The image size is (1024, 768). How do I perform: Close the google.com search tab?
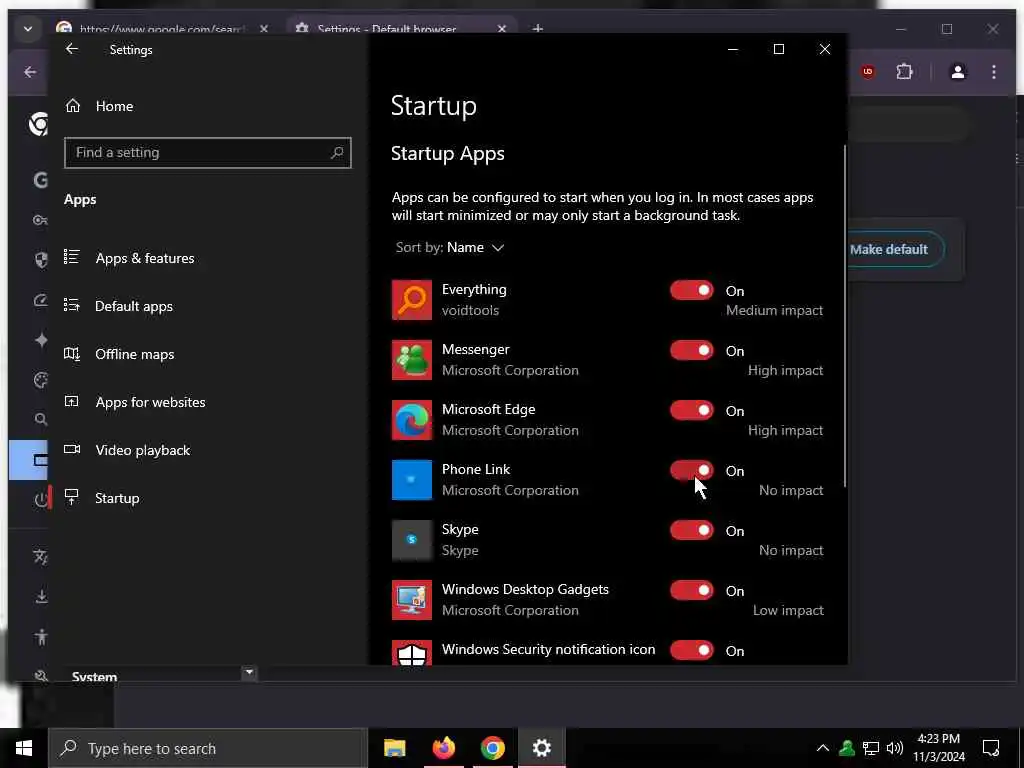[264, 29]
